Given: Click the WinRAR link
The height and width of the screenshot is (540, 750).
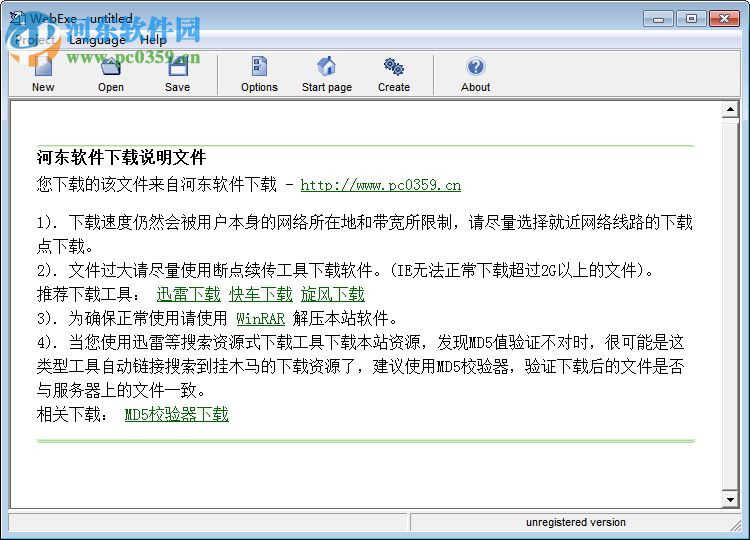Looking at the screenshot, I should (261, 319).
